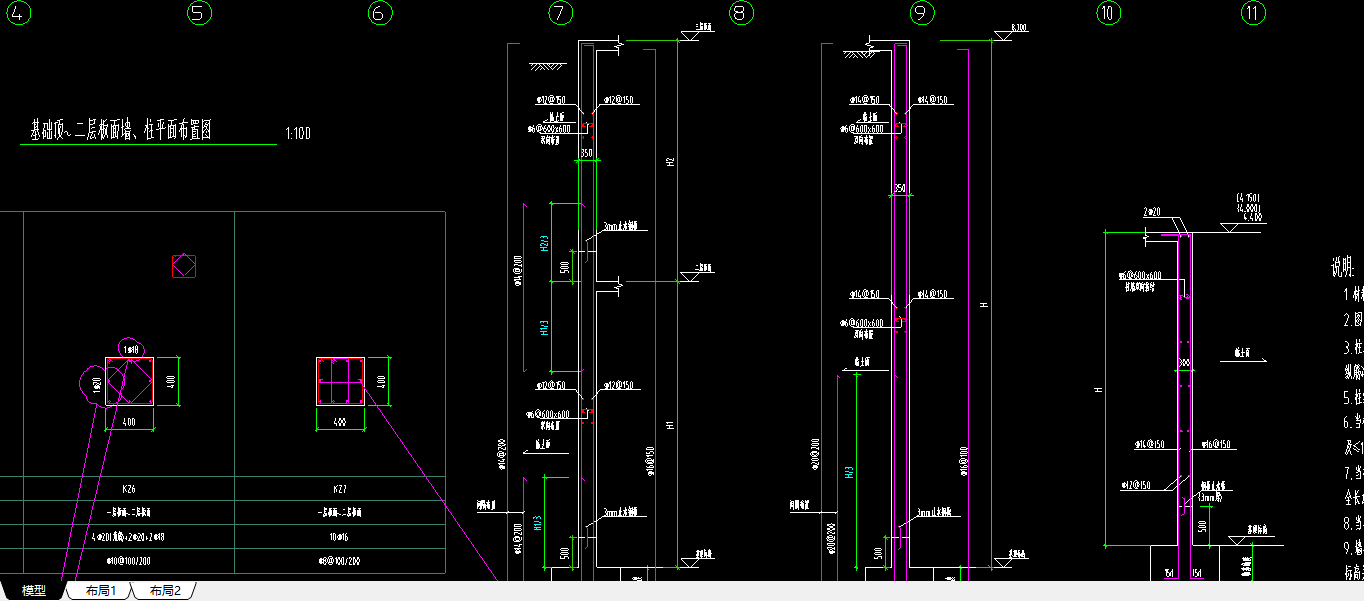Image resolution: width=1364 pixels, height=601 pixels.
Task: Select the H1 dimension label
Action: click(670, 424)
